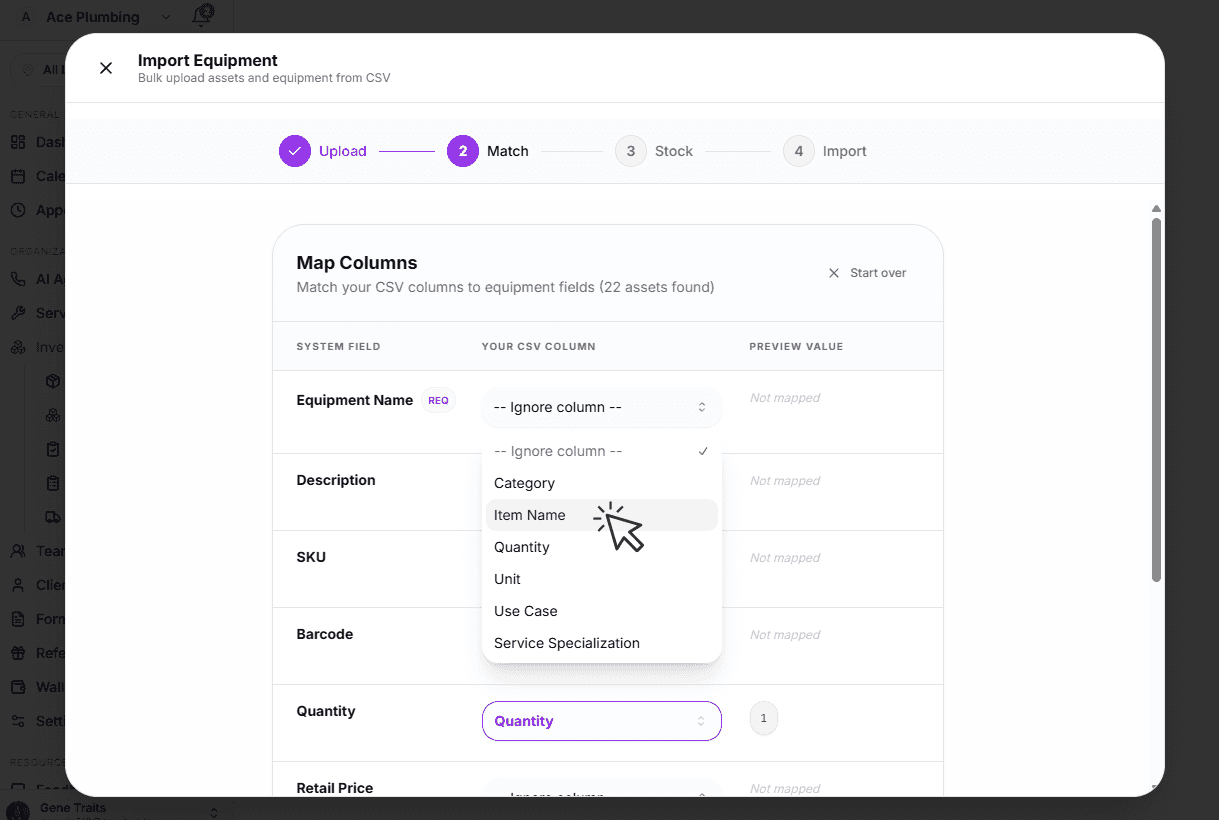This screenshot has width=1219, height=820.
Task: Select the Match step indicator
Action: click(488, 151)
